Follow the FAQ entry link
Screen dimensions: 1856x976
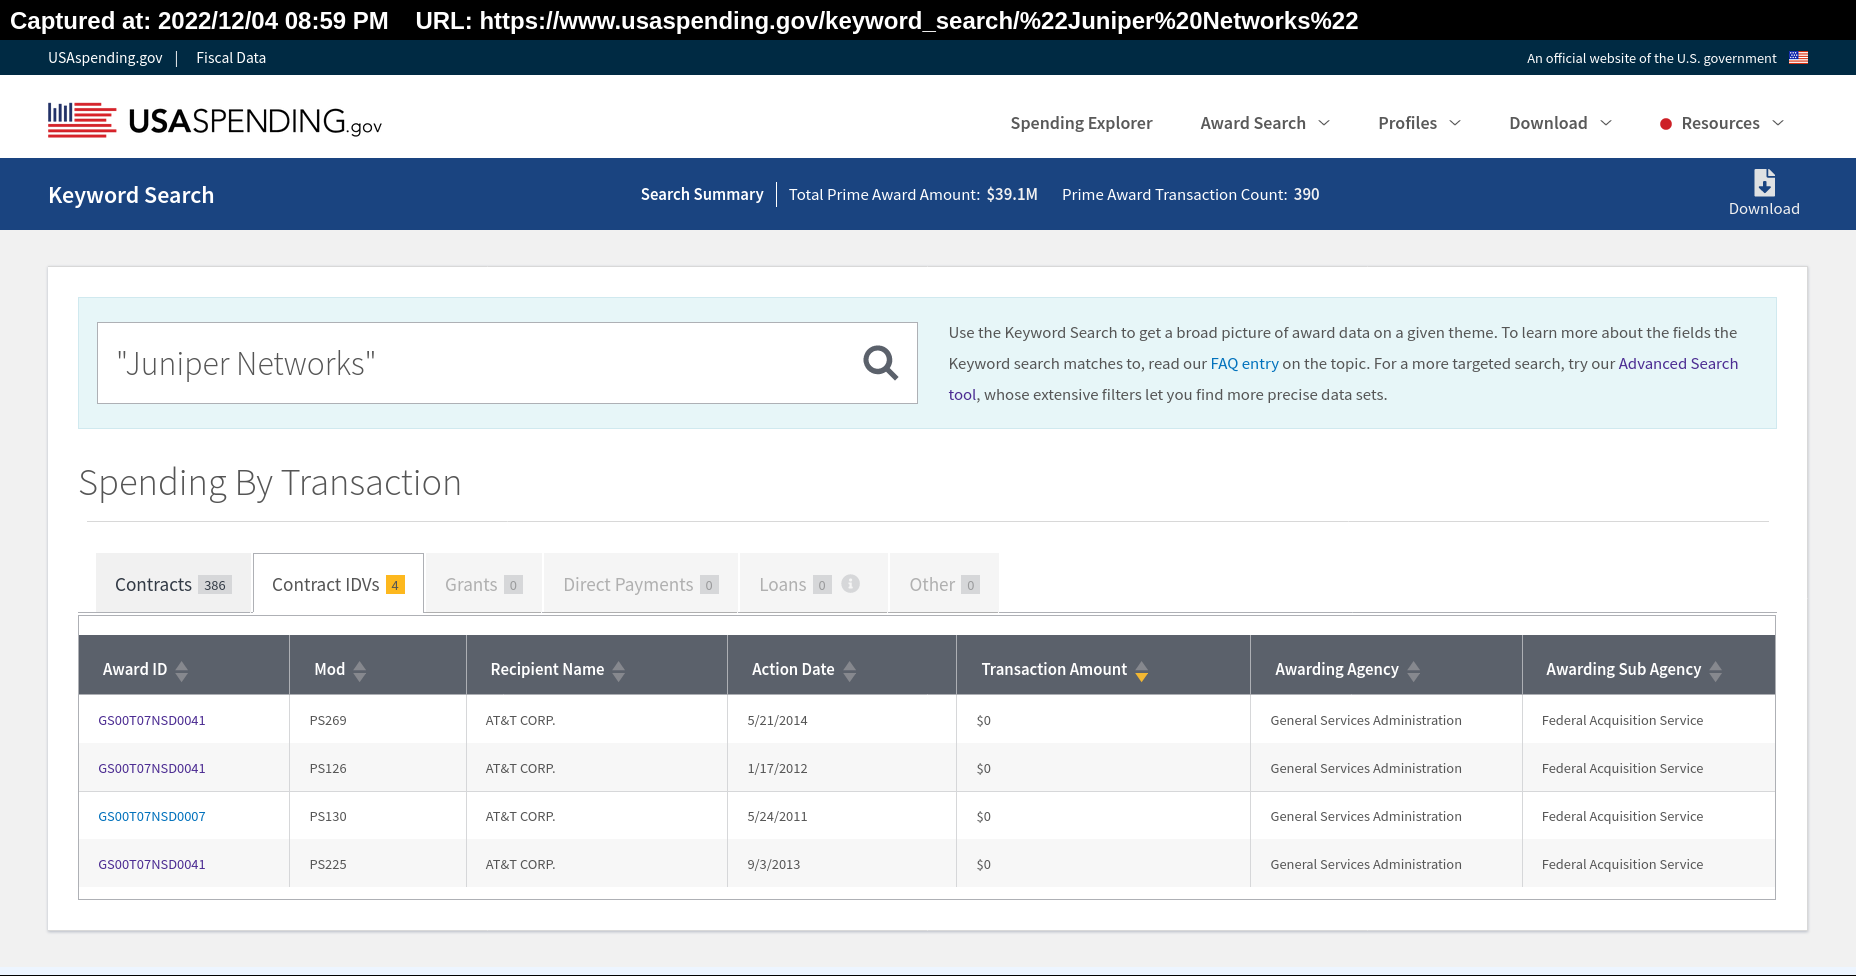pyautogui.click(x=1244, y=363)
